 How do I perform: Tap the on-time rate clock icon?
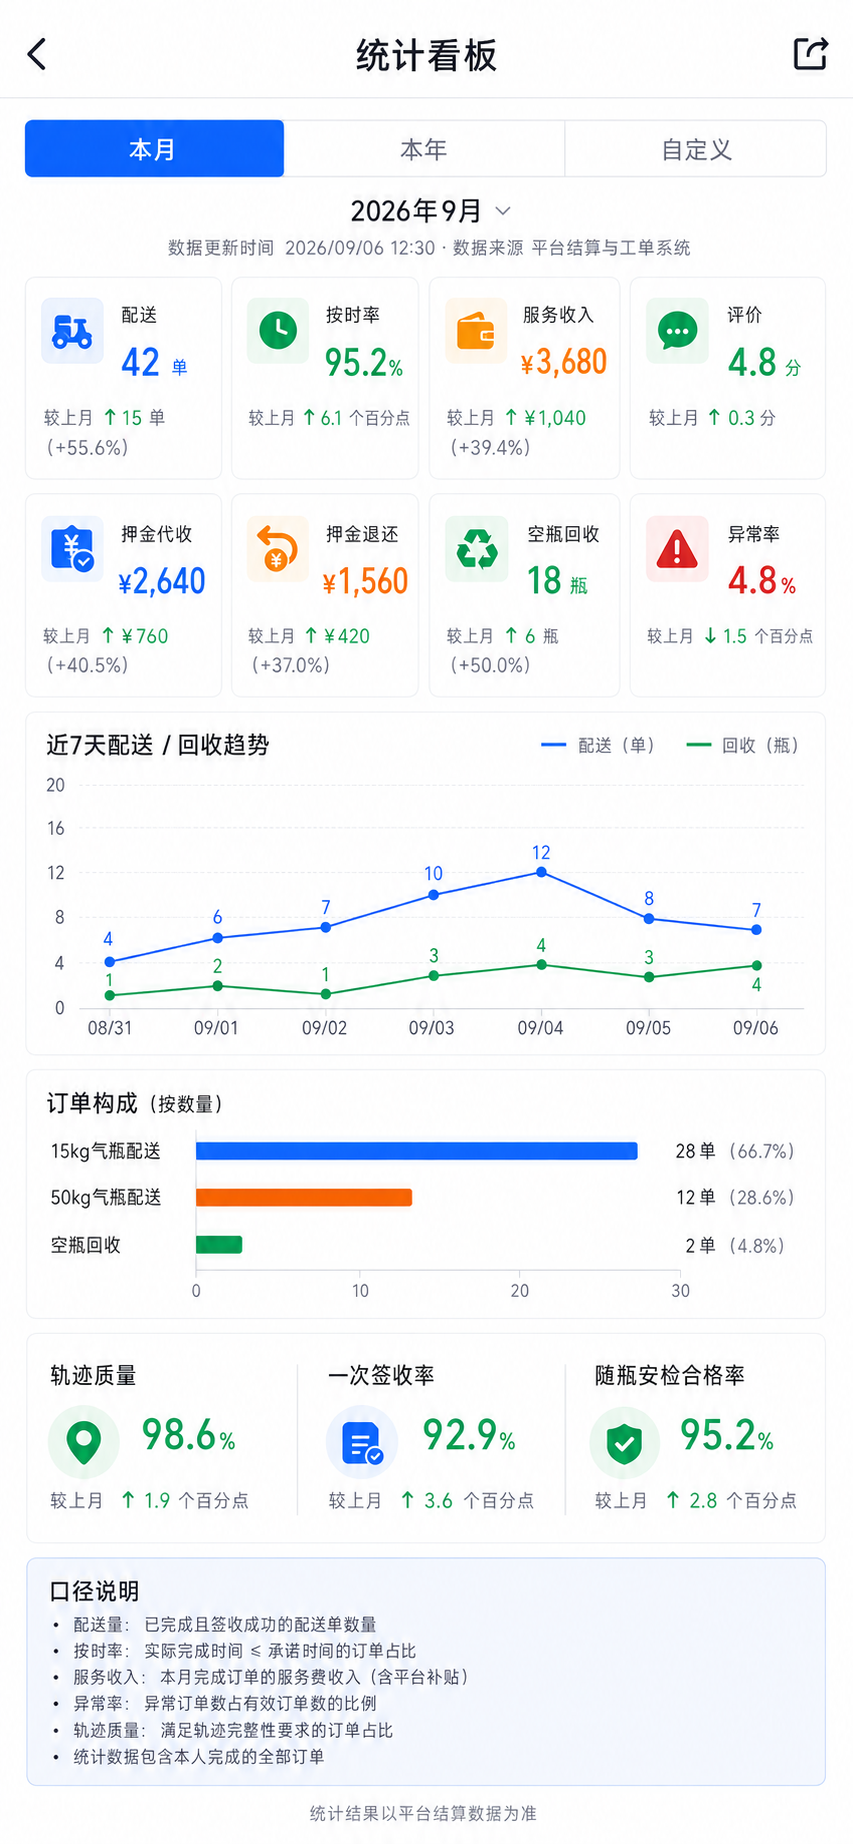tap(277, 331)
